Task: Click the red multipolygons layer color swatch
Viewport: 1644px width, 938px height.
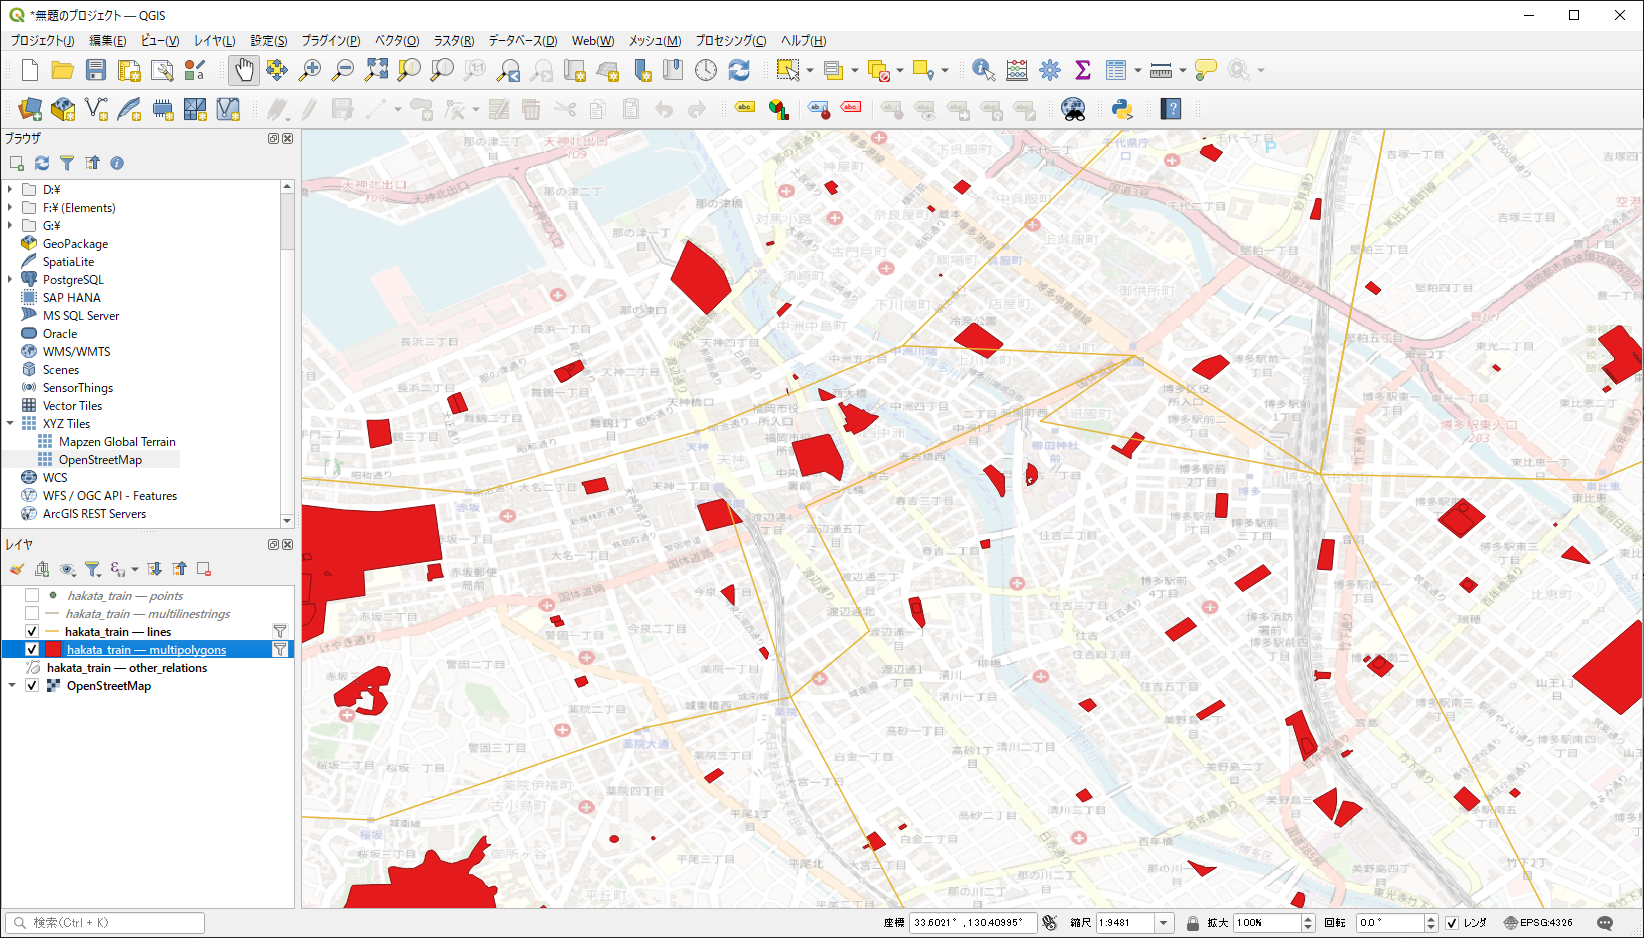Action: pyautogui.click(x=53, y=650)
